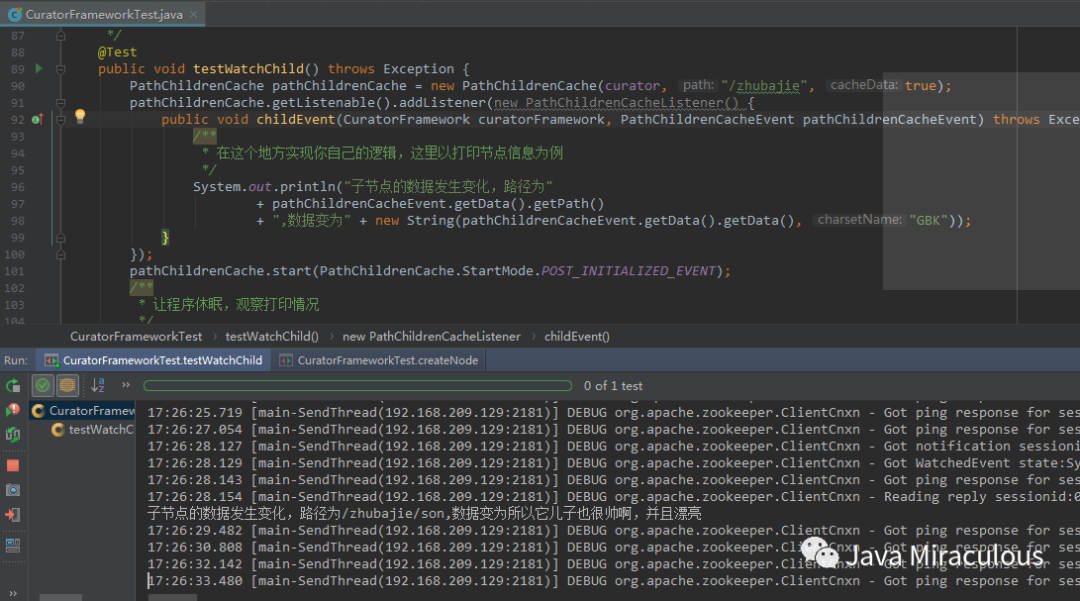Click the "/zhubajie" path string
This screenshot has height=601, width=1080.
pyautogui.click(x=764, y=86)
